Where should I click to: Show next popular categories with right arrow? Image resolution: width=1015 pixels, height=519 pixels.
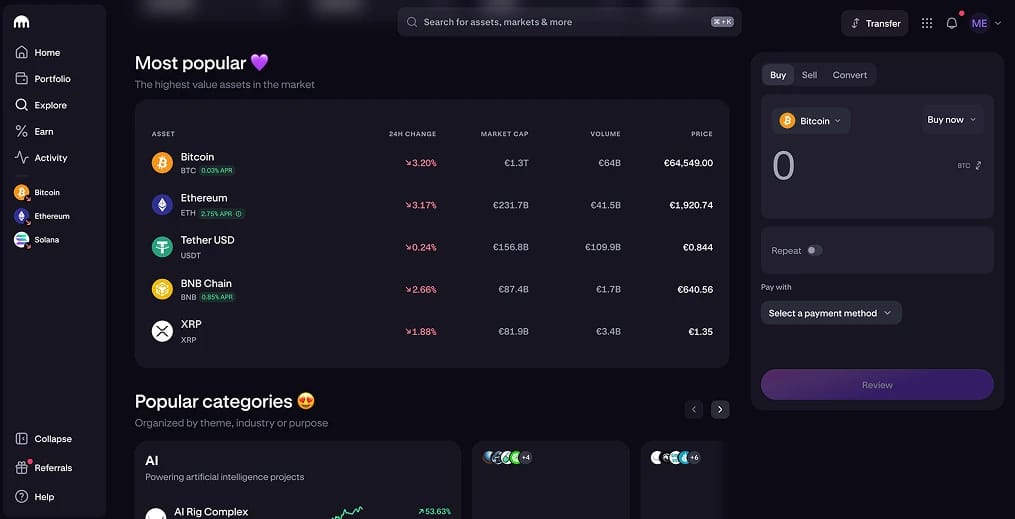[720, 409]
